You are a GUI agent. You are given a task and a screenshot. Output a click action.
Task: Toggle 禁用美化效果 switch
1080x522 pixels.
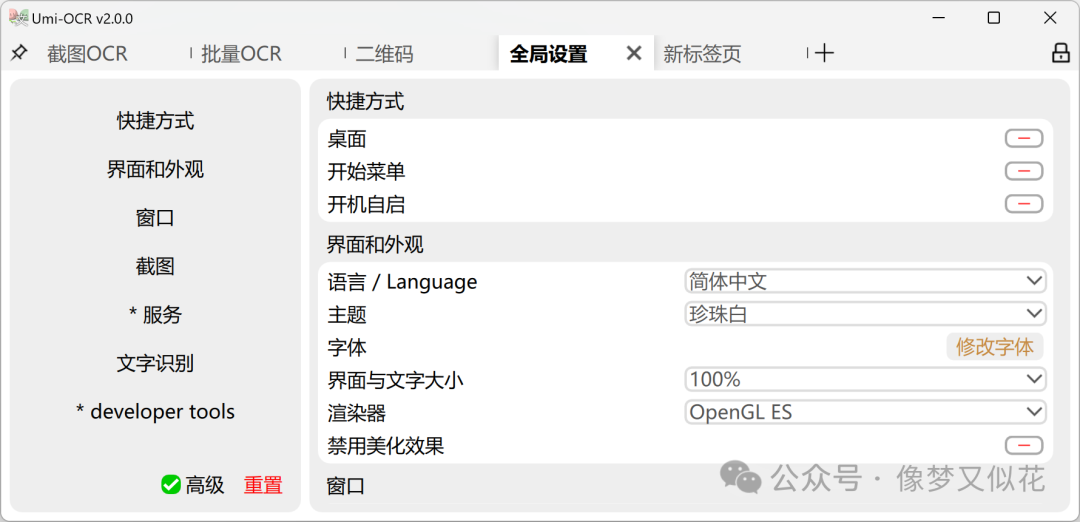tap(1023, 445)
